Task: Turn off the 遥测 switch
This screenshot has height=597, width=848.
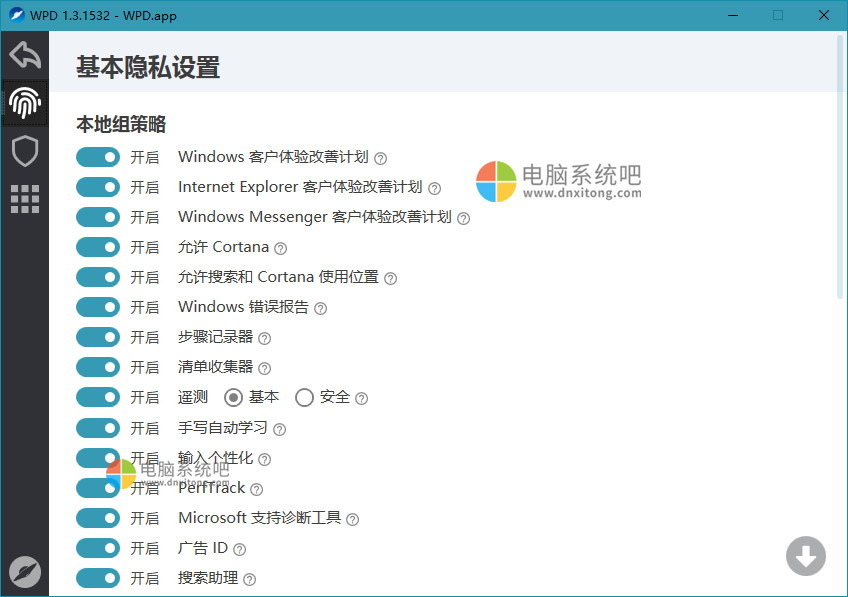Action: pos(98,397)
